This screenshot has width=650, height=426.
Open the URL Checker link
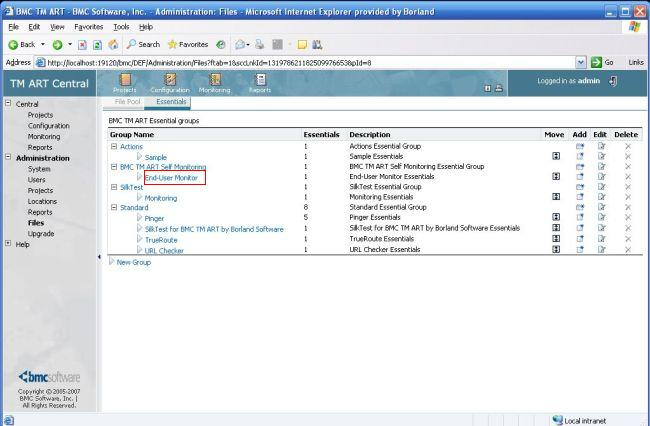164,251
